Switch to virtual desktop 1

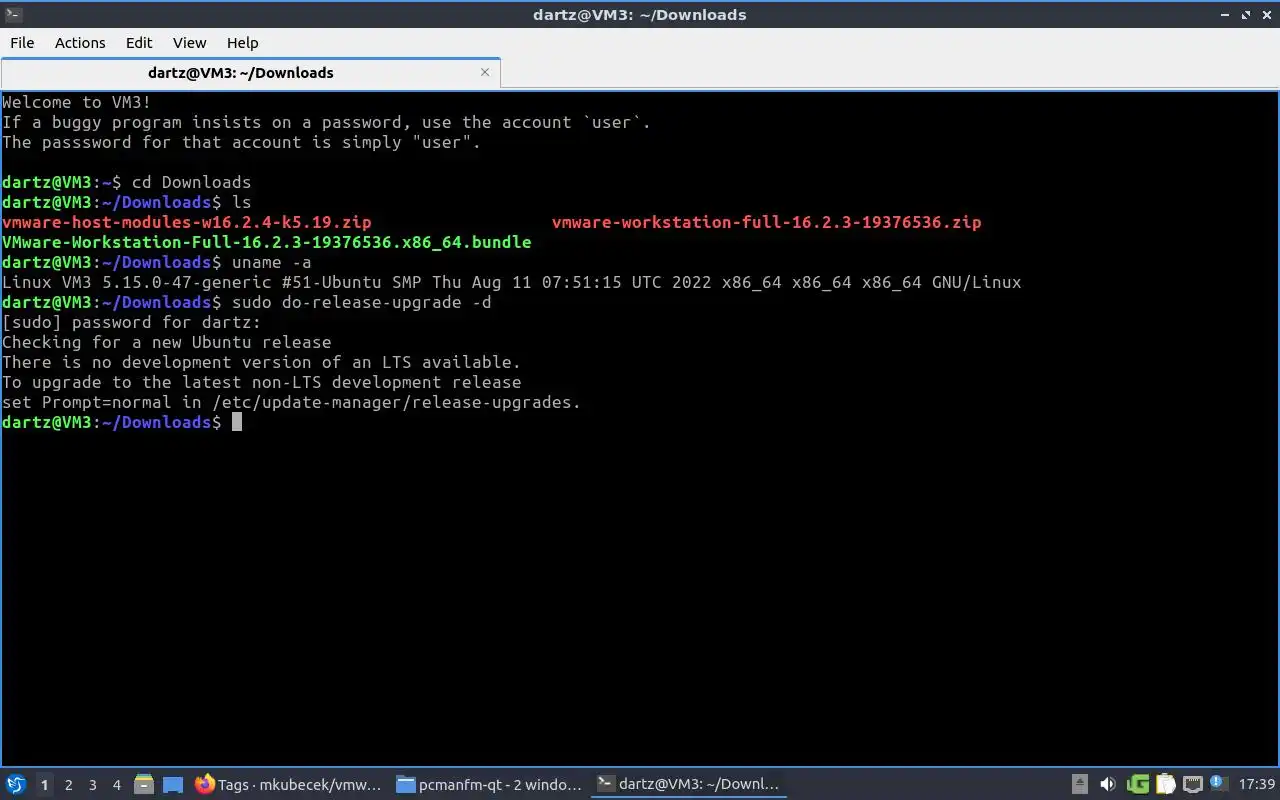pyautogui.click(x=44, y=785)
